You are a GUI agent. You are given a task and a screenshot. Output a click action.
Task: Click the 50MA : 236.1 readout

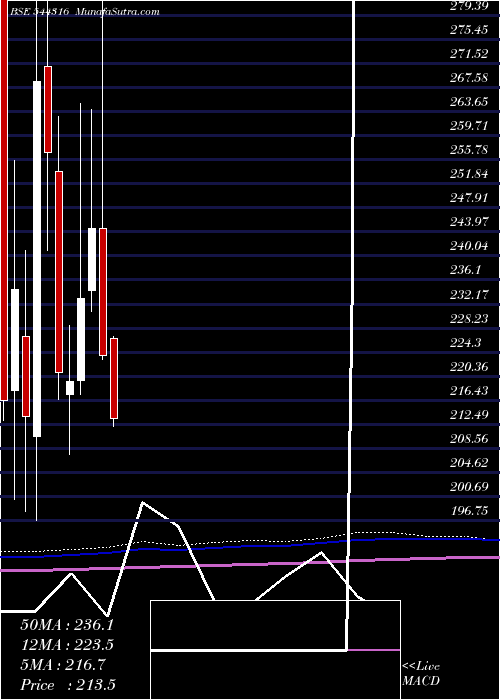(x=67, y=625)
